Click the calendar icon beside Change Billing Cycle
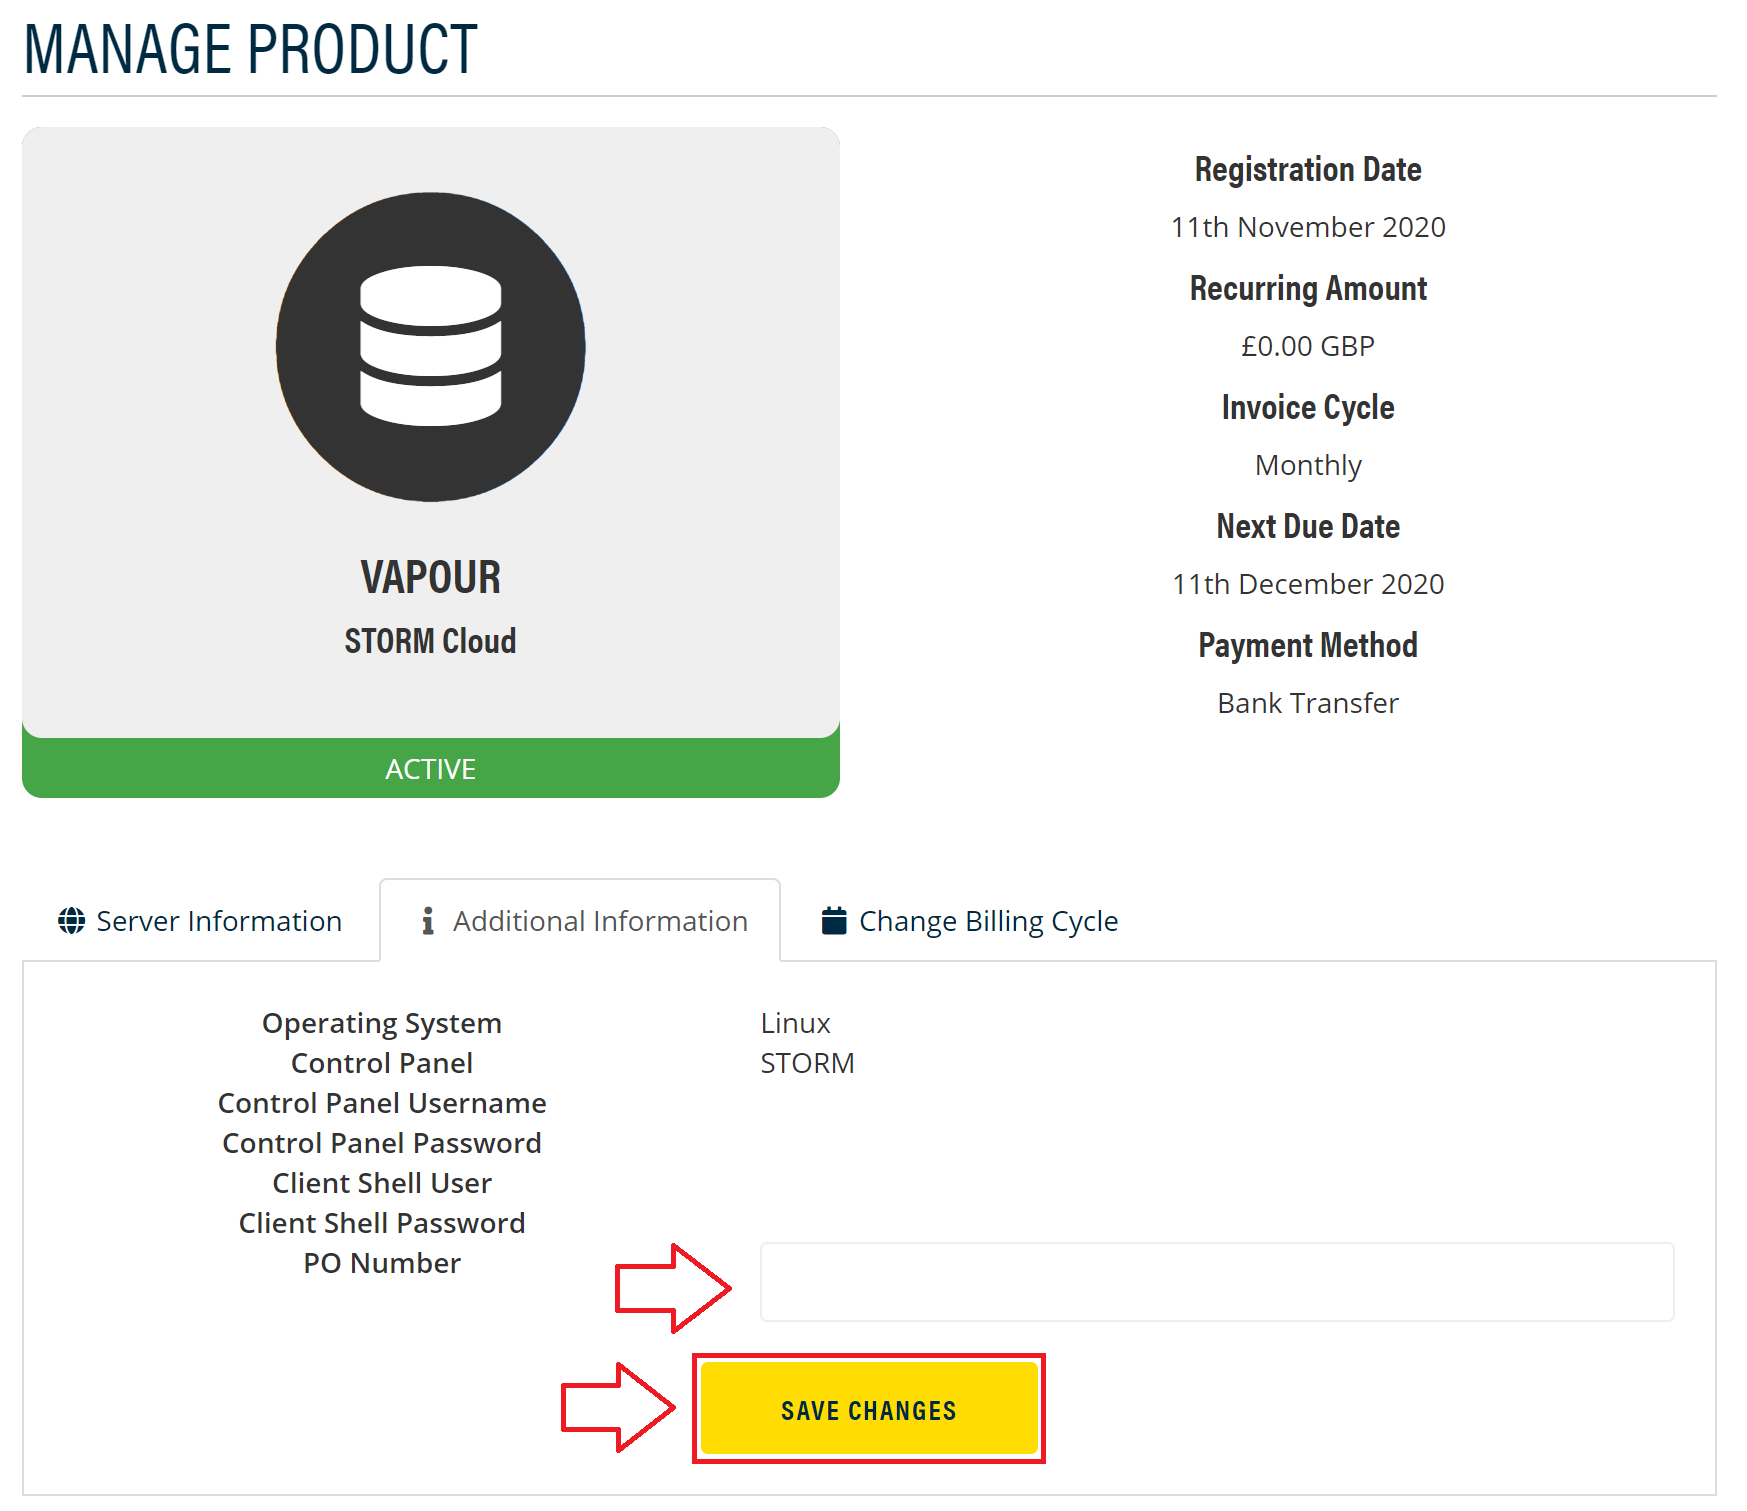1747x1511 pixels. (834, 920)
